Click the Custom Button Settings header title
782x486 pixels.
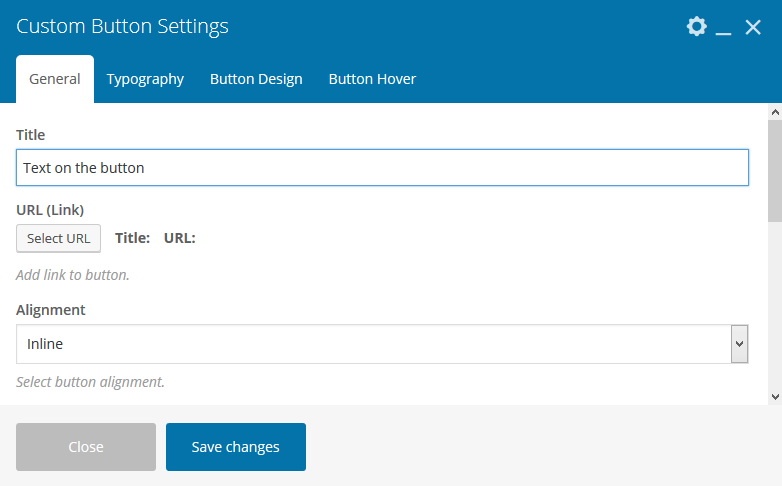123,27
